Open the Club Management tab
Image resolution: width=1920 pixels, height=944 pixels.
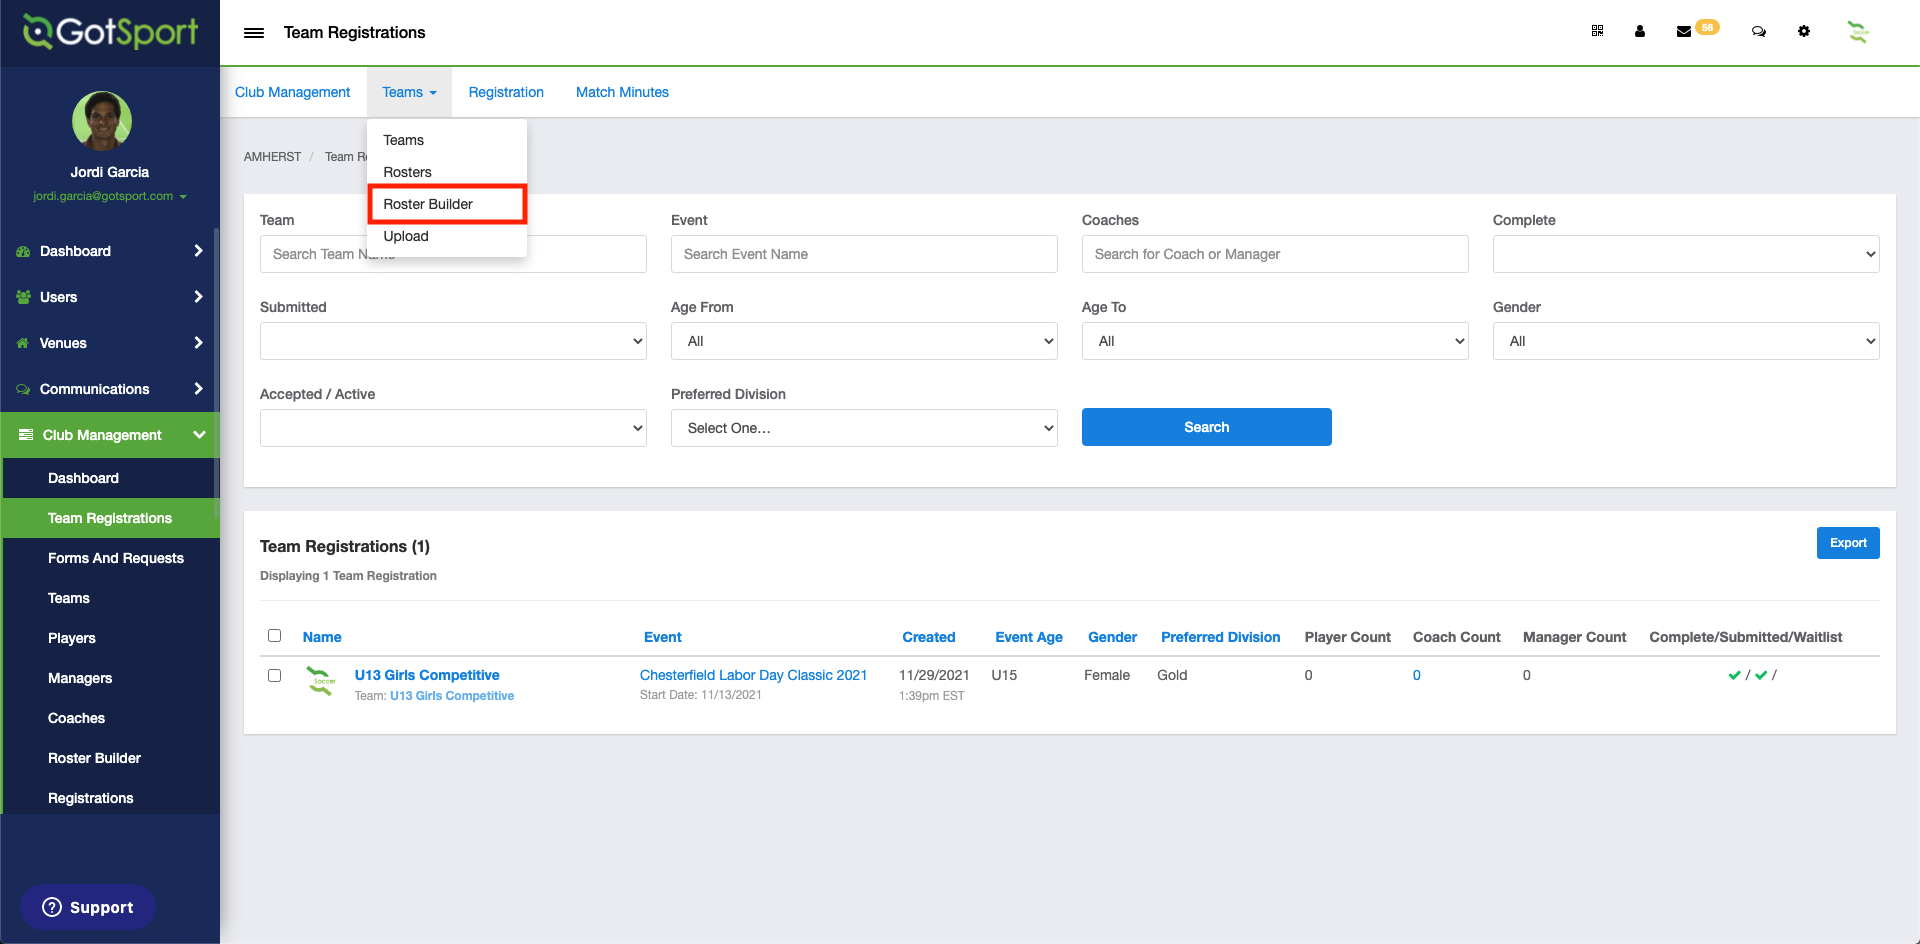[x=293, y=92]
